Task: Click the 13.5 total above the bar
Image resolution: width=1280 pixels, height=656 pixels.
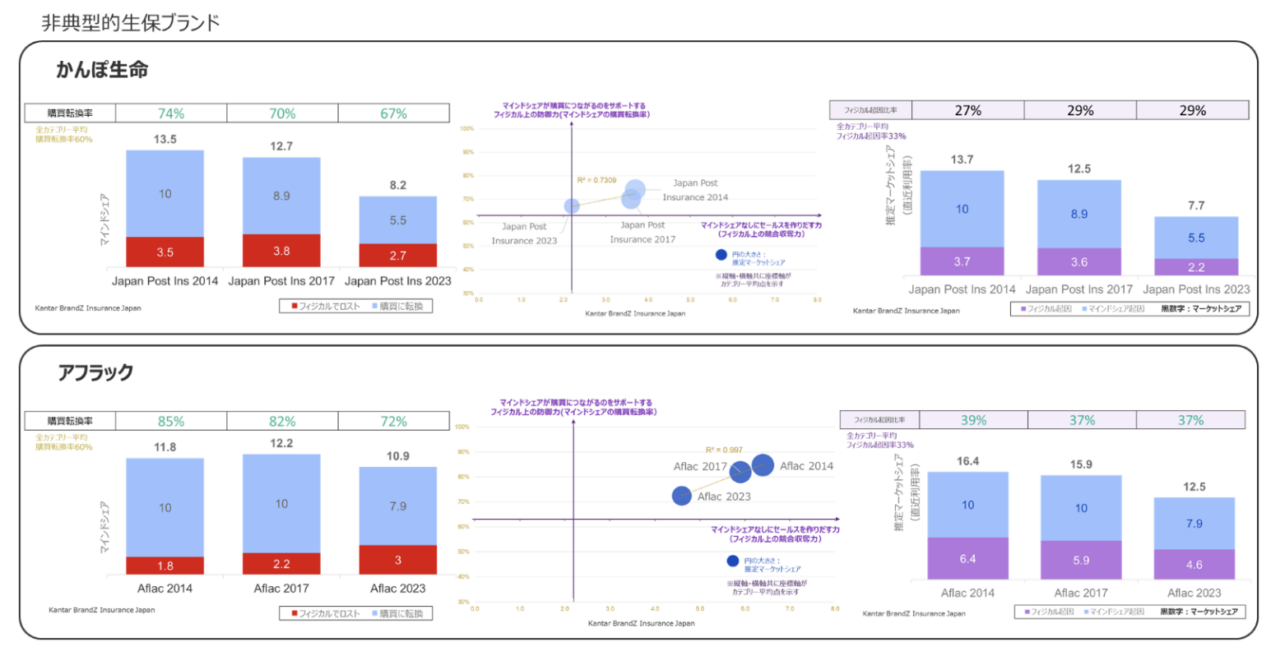Action: pos(165,139)
